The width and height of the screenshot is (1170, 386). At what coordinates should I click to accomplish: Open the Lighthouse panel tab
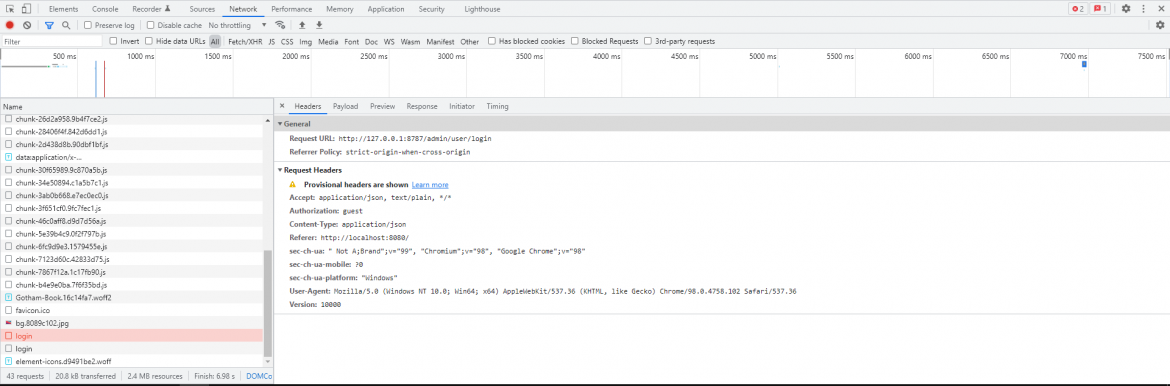point(482,9)
